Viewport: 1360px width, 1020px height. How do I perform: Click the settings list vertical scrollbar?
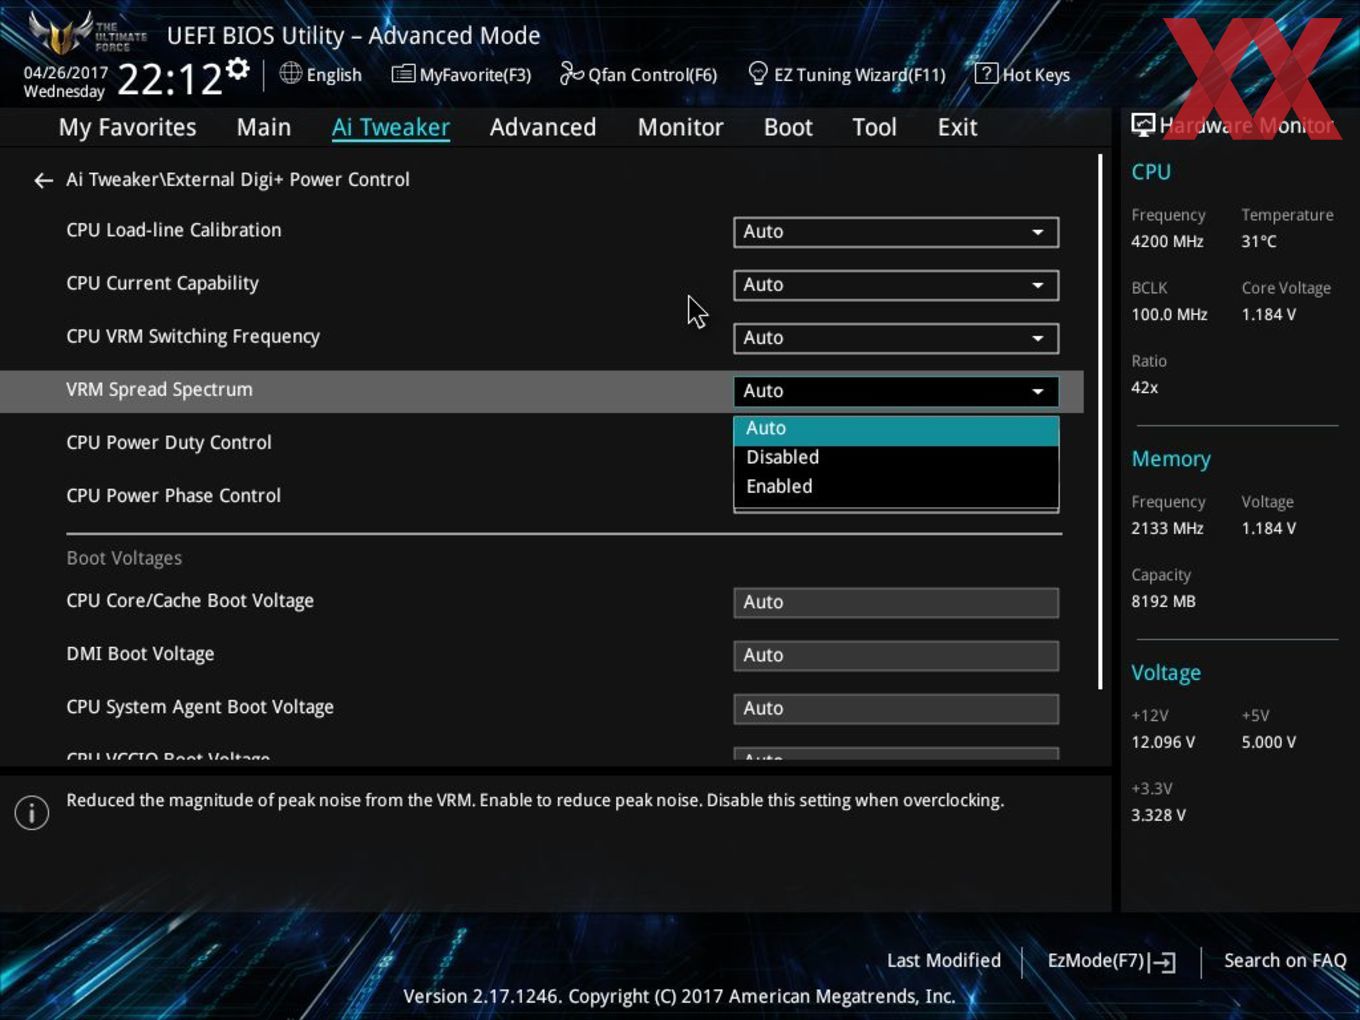pos(1100,421)
